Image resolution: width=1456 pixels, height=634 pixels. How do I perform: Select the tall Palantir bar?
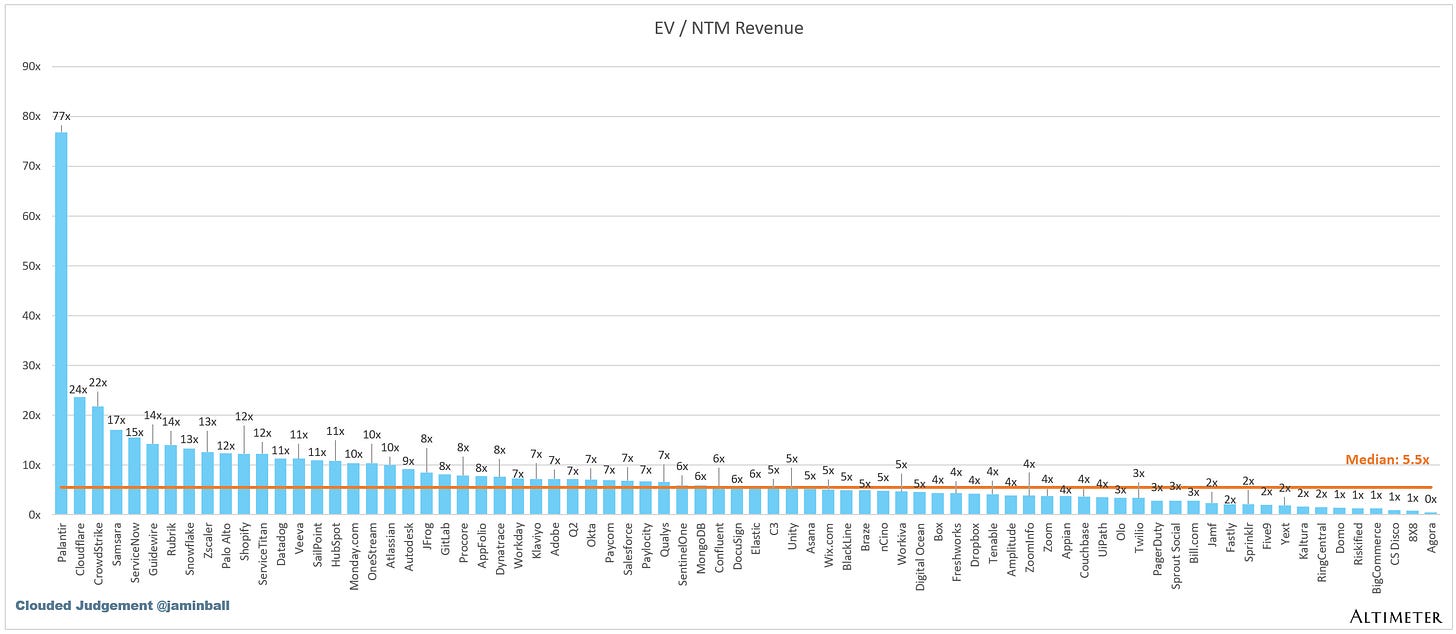coord(61,323)
